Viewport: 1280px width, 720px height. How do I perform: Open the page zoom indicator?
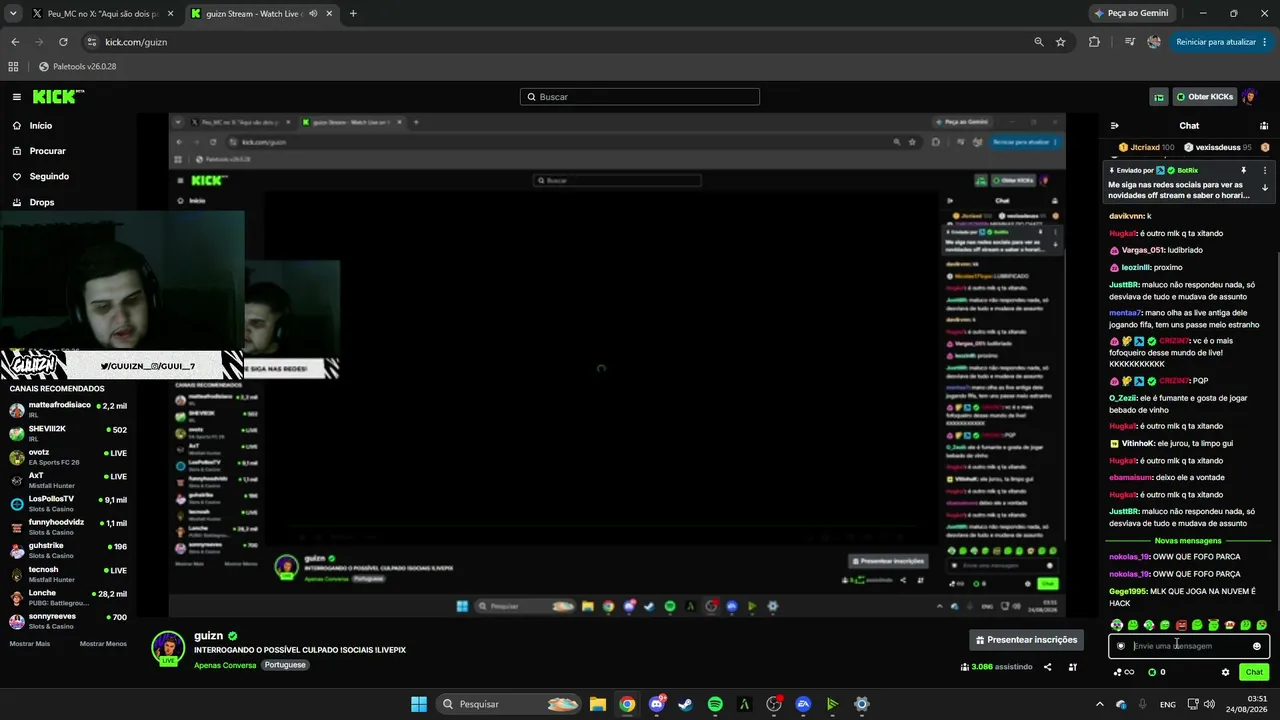pyautogui.click(x=1039, y=42)
